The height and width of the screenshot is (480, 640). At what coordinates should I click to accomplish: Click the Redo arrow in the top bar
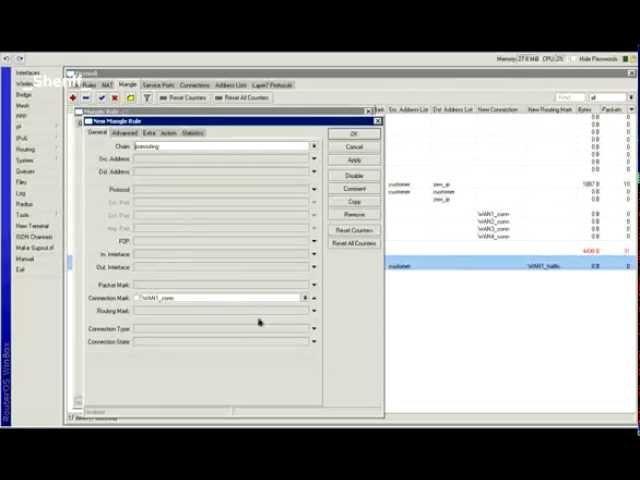point(20,59)
